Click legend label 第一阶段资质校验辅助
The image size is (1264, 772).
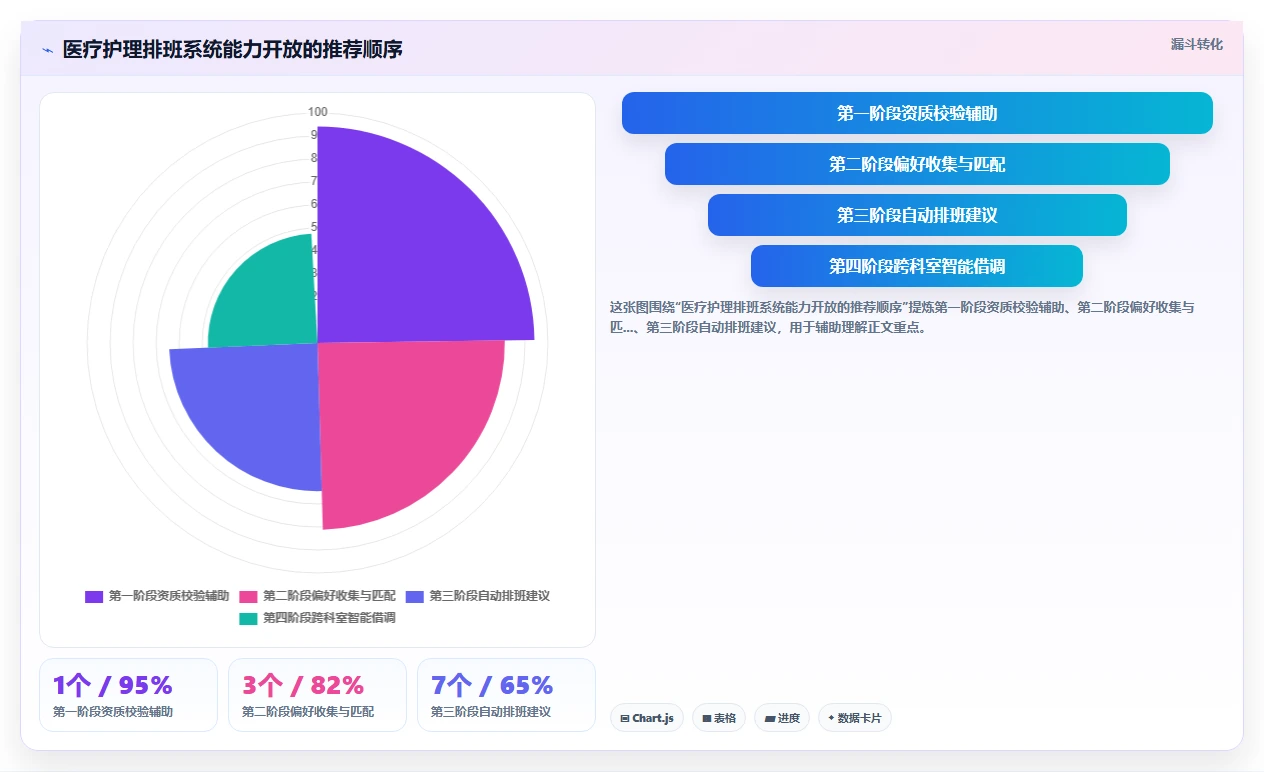click(169, 596)
